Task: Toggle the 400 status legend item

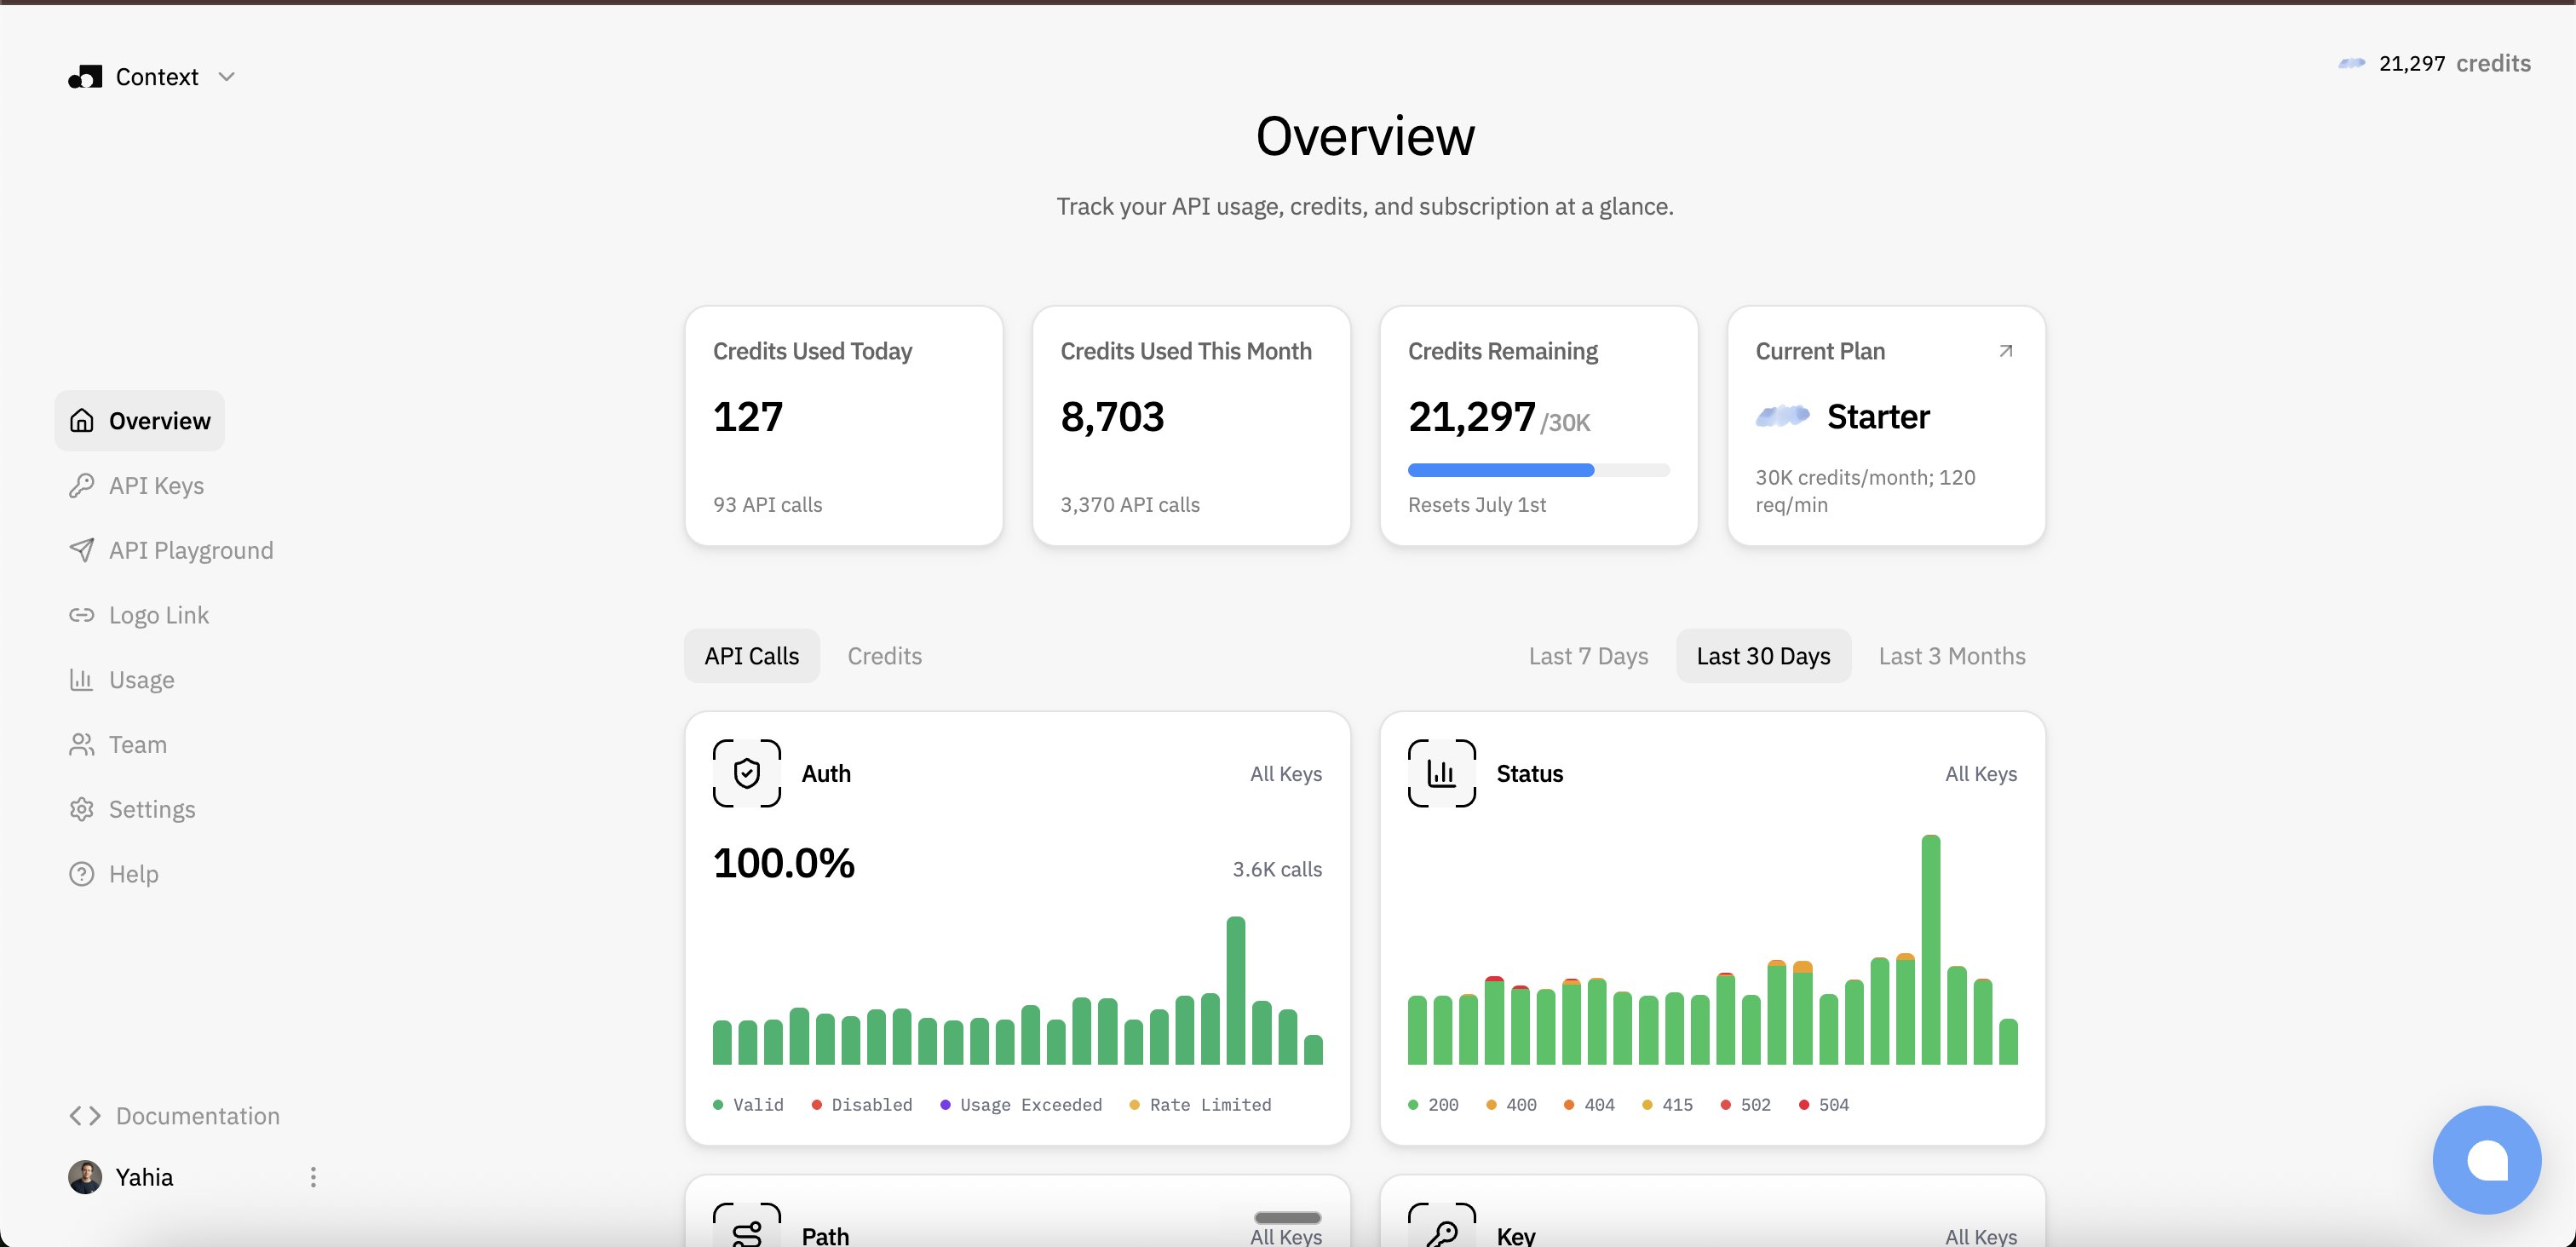Action: tap(1511, 1105)
